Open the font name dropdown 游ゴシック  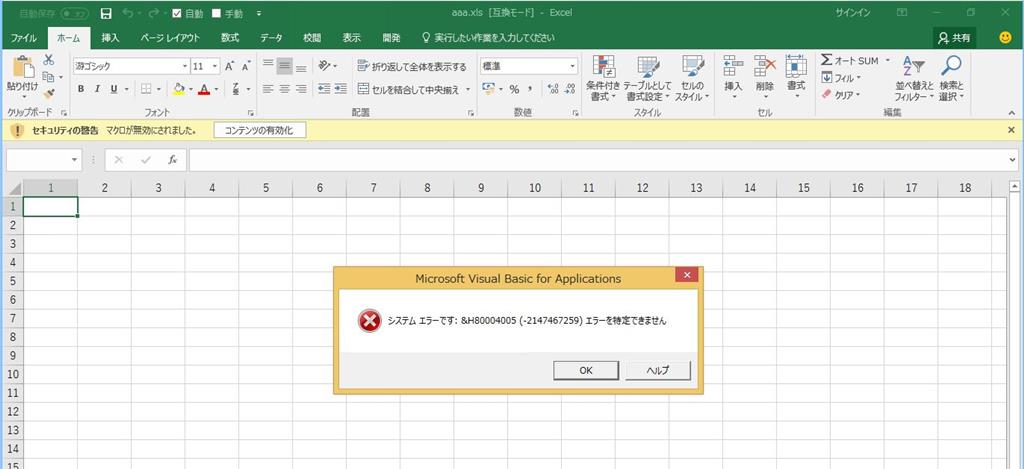(x=185, y=66)
